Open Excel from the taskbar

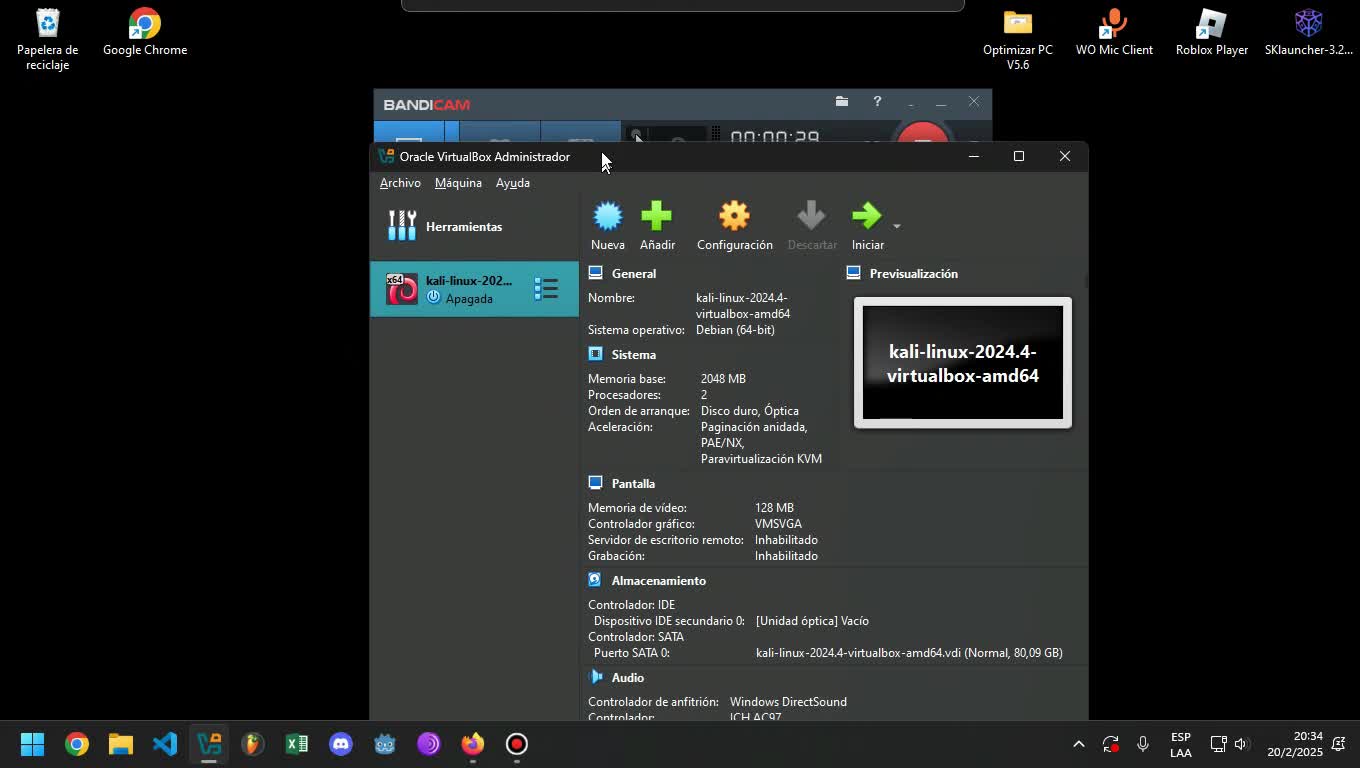pos(297,744)
